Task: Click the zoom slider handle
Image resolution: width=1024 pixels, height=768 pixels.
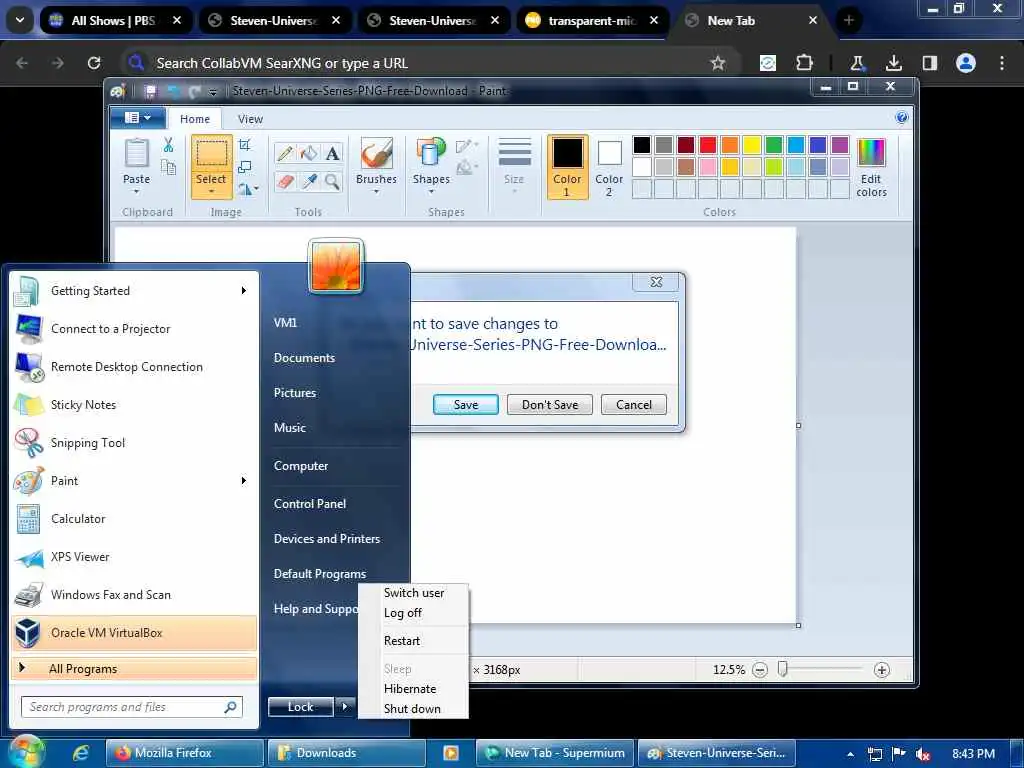Action: (782, 669)
